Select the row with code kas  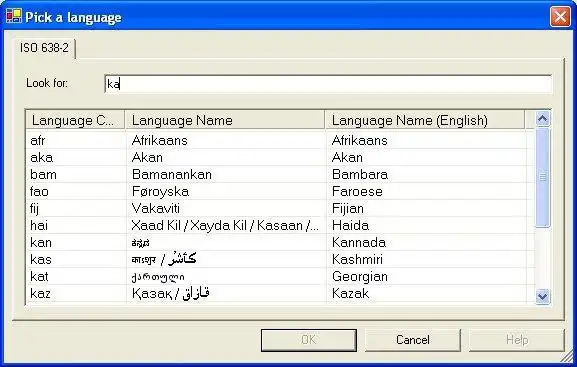[x=280, y=260]
